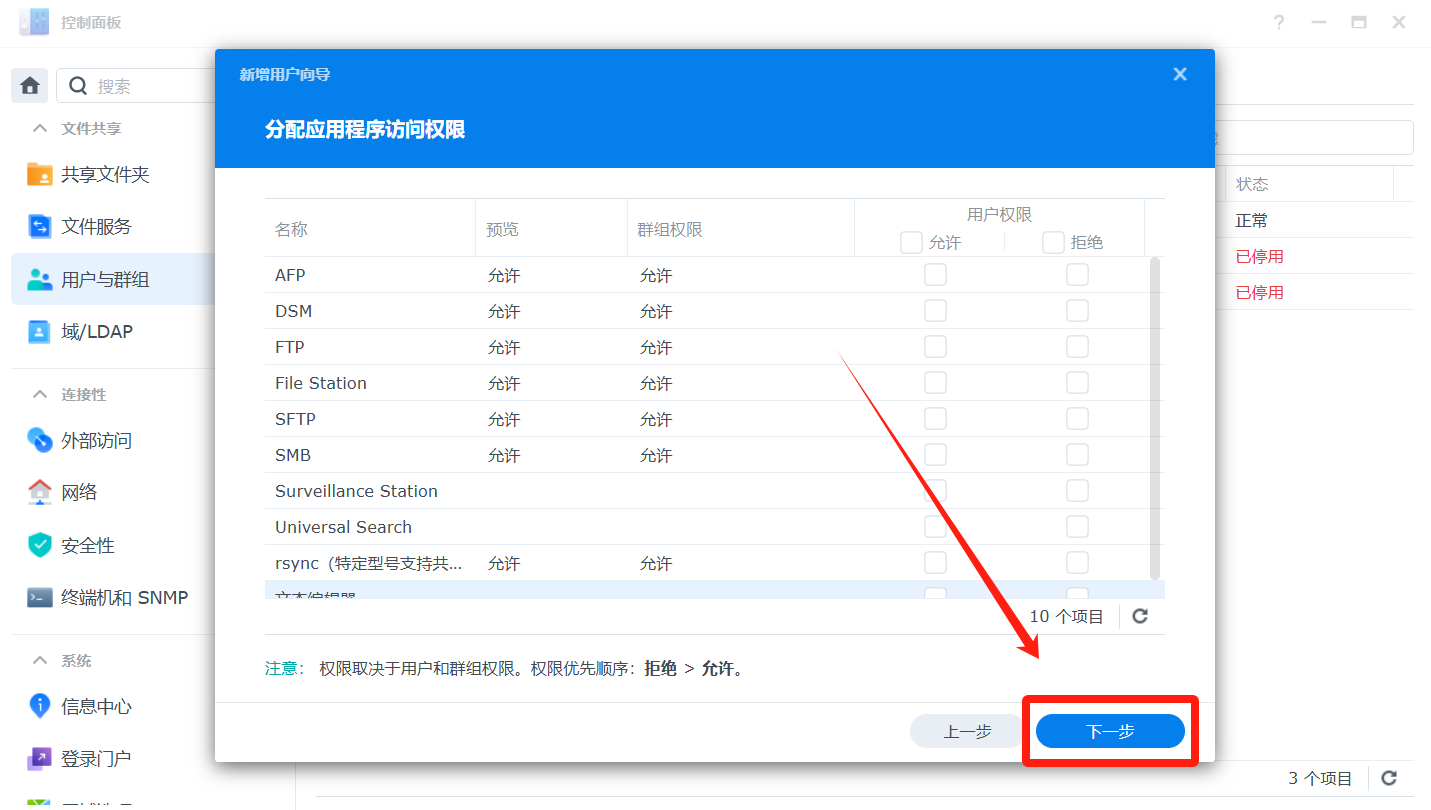The height and width of the screenshot is (810, 1431).
Task: Open Info Center (信息中心) icon
Action: [40, 706]
